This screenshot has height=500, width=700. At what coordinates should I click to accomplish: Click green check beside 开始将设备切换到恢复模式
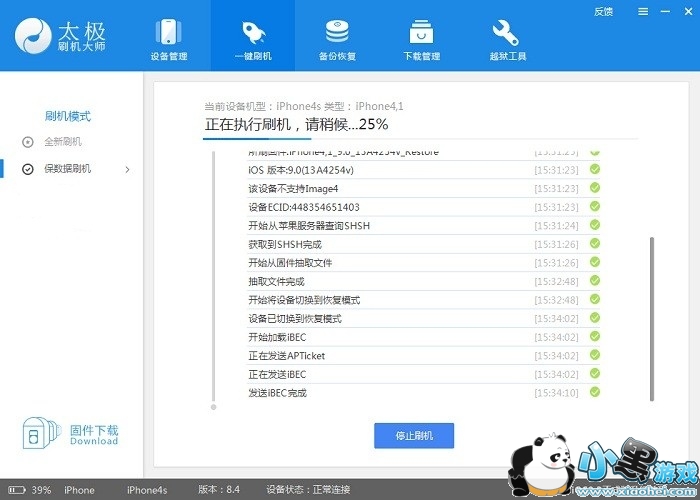click(595, 299)
